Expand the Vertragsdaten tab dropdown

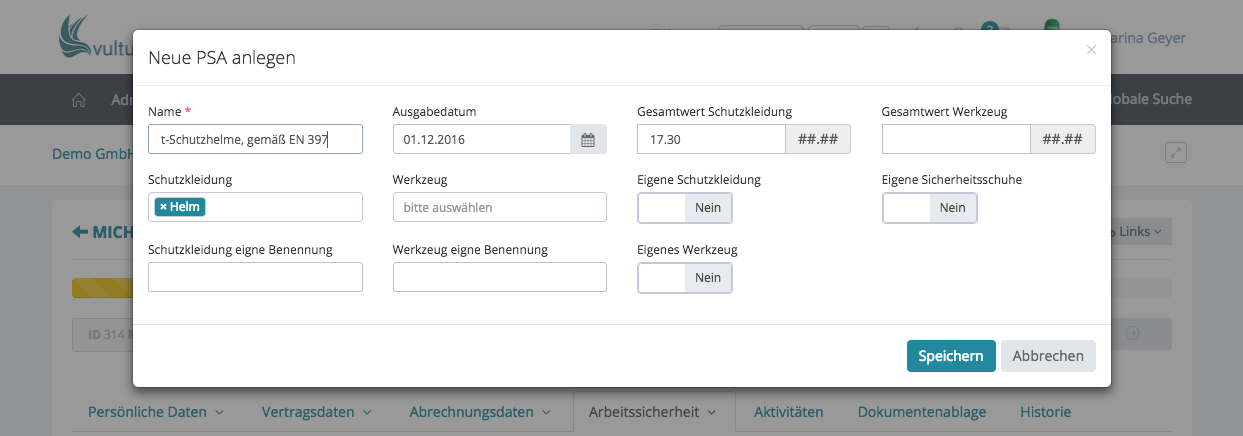[316, 412]
